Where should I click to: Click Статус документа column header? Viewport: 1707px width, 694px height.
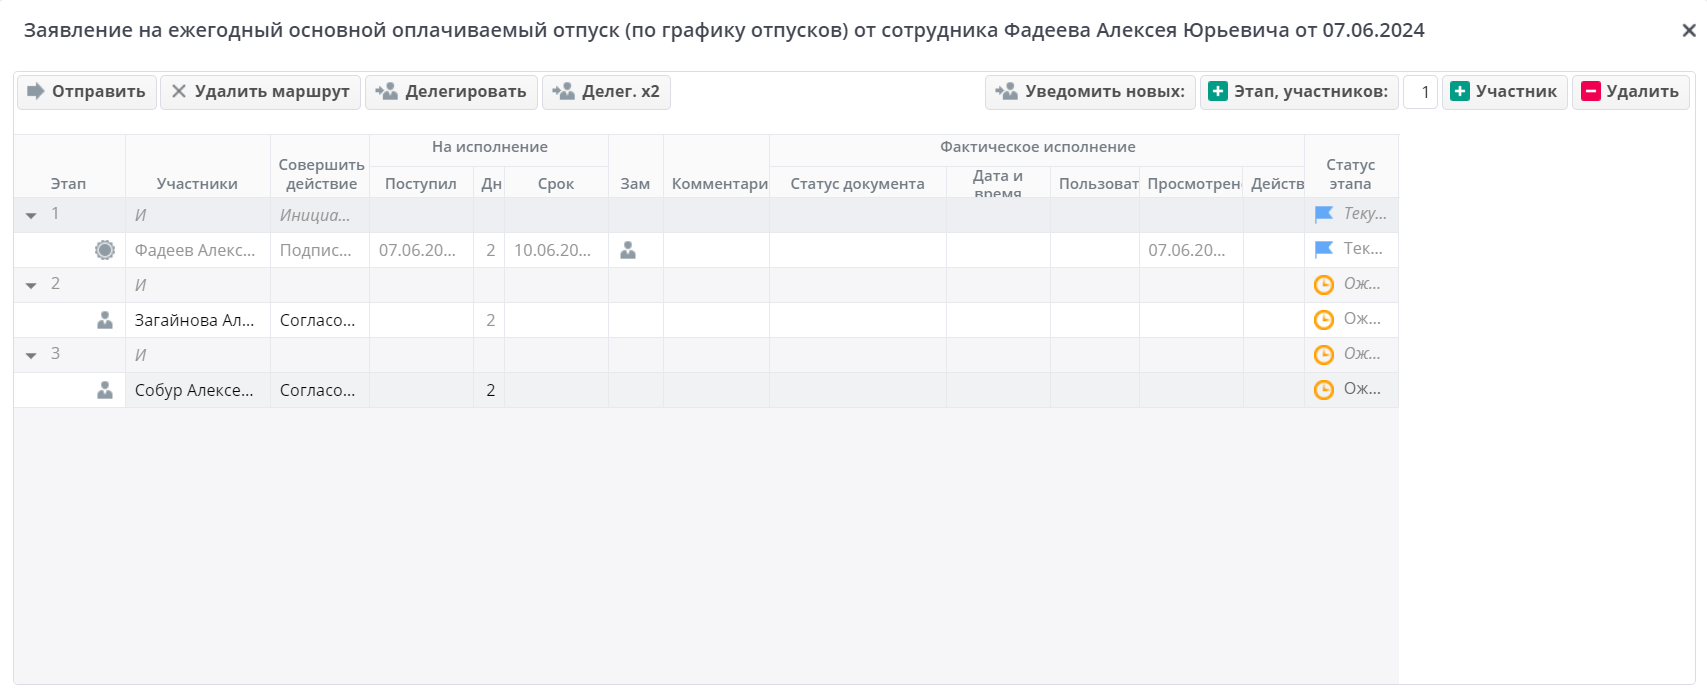(x=858, y=184)
